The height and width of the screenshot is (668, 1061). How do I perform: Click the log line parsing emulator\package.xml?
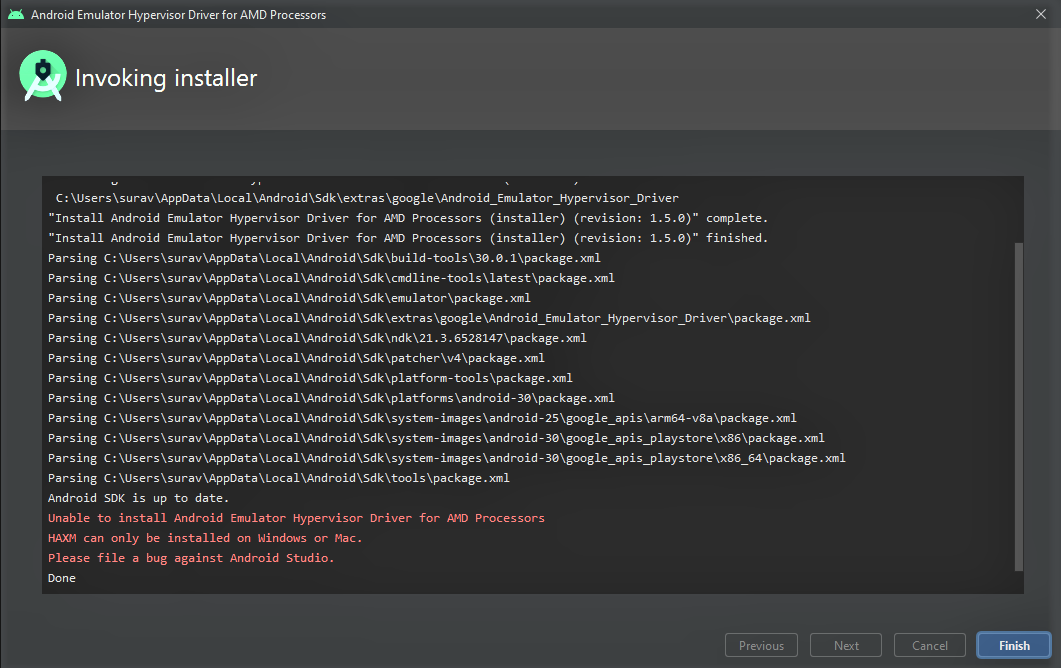click(x=289, y=298)
